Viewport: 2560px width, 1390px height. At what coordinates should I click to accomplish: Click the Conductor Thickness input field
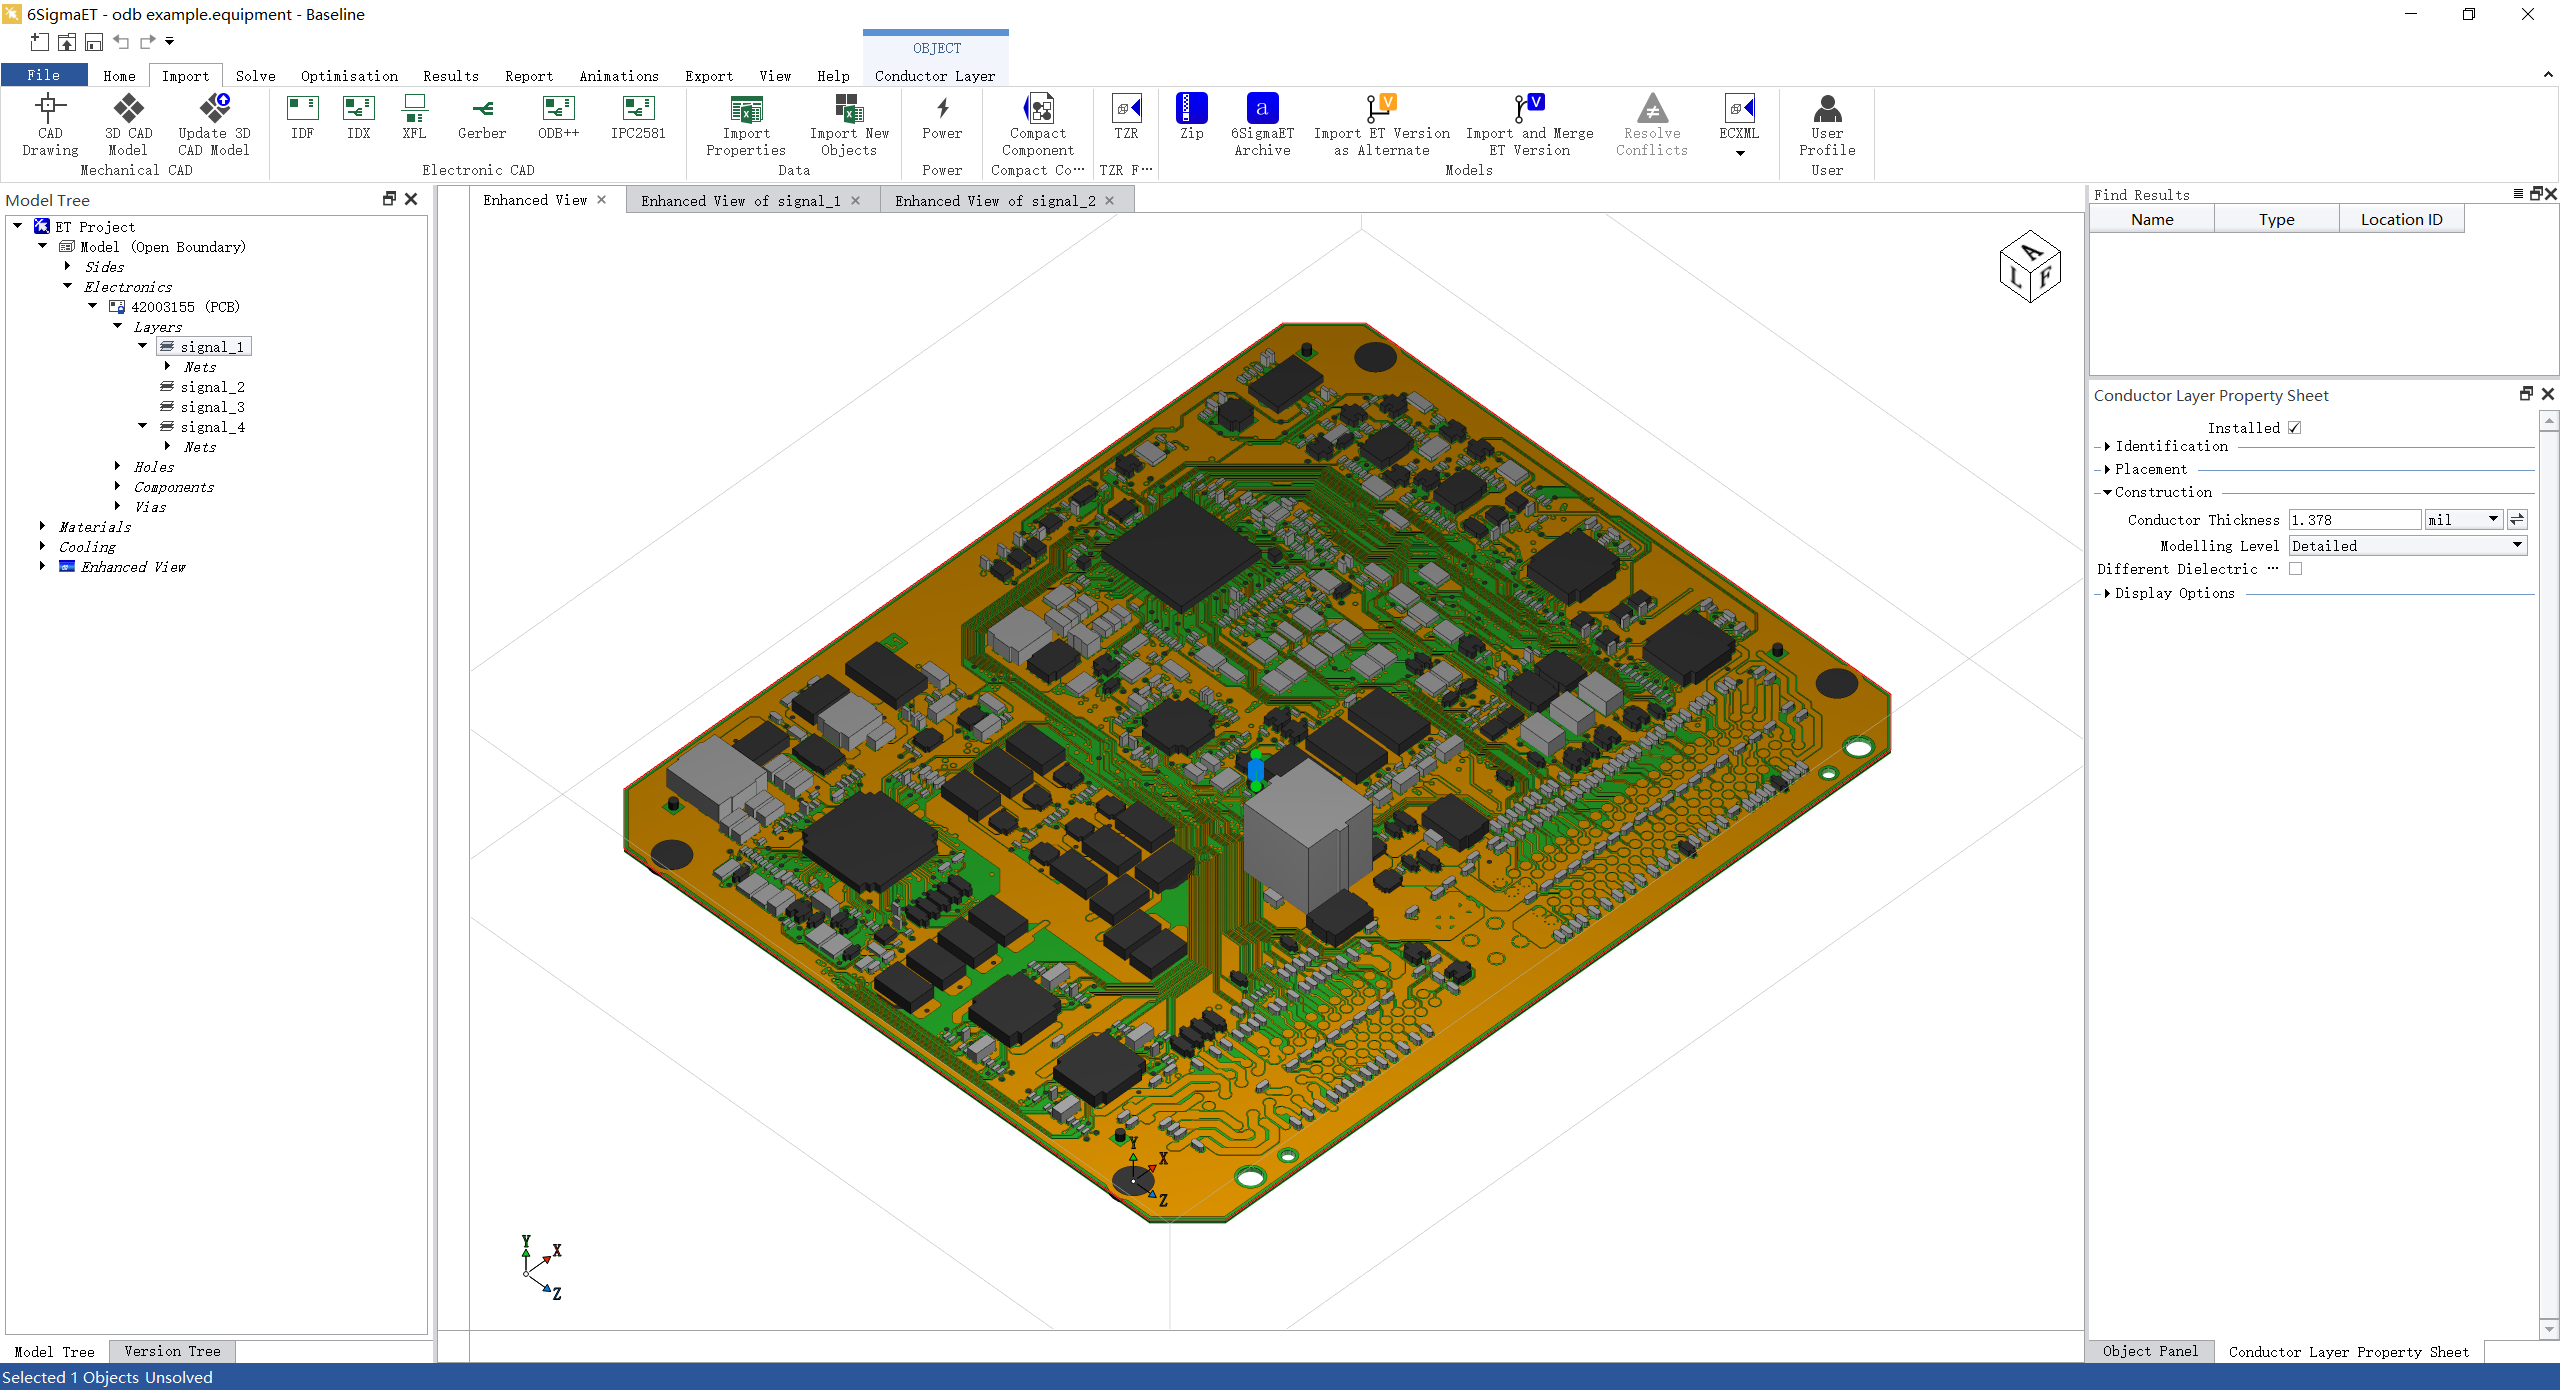pos(2353,520)
